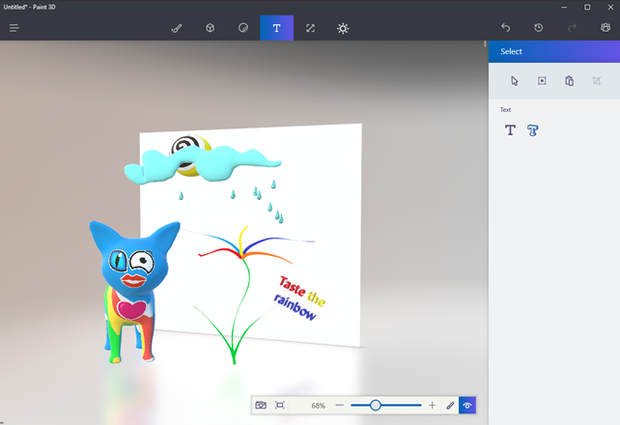Select the active Text tool tab
The height and width of the screenshot is (425, 620).
(277, 28)
